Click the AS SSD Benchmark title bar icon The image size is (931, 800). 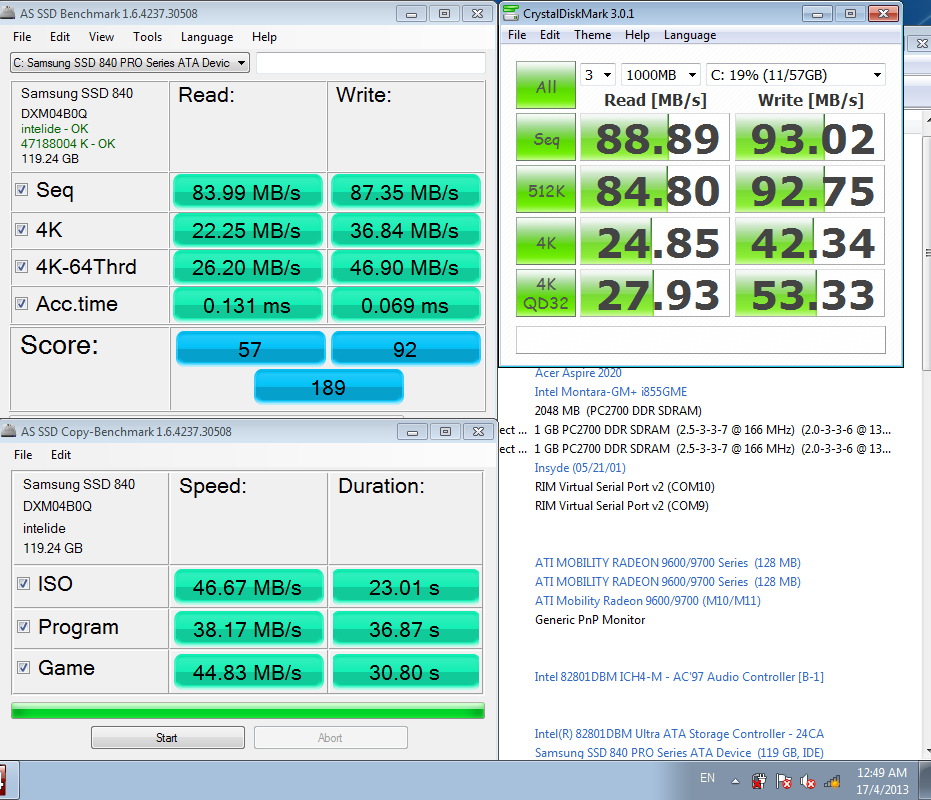(9, 13)
